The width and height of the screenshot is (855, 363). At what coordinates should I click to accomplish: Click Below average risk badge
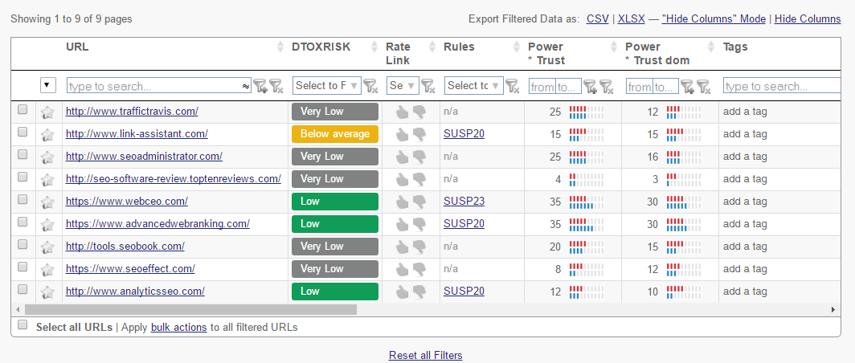pyautogui.click(x=335, y=134)
